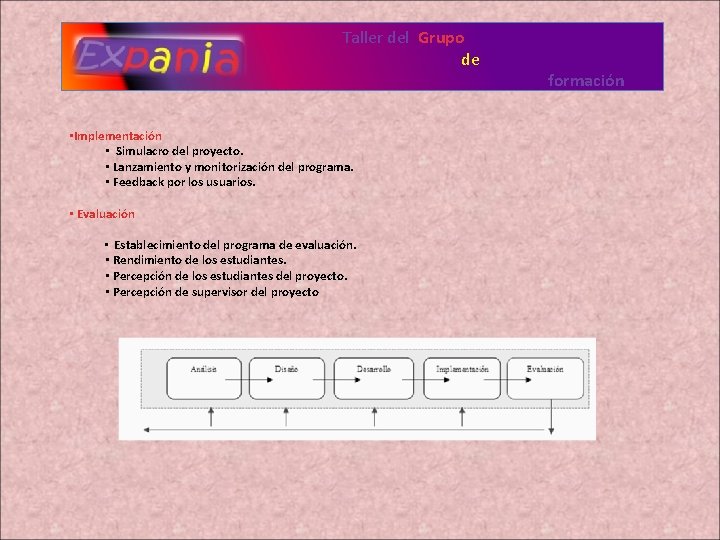Image resolution: width=720 pixels, height=540 pixels.
Task: Click 'Percepción de los estudiantes del proyecto.'
Action: pyautogui.click(x=230, y=276)
